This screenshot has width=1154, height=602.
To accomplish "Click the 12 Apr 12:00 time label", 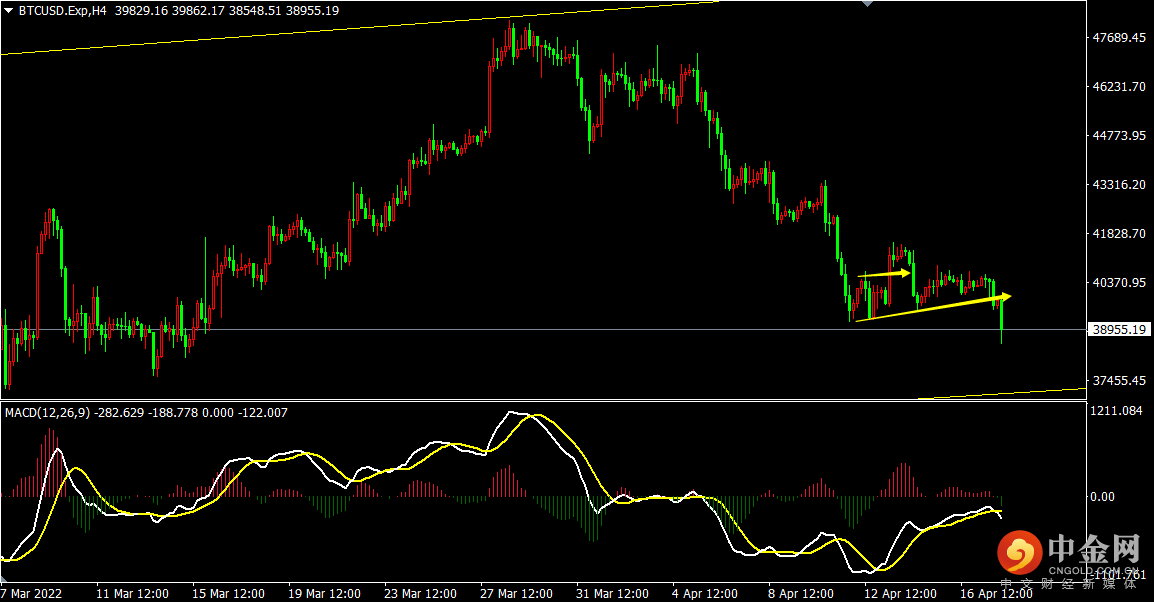I will click(900, 594).
